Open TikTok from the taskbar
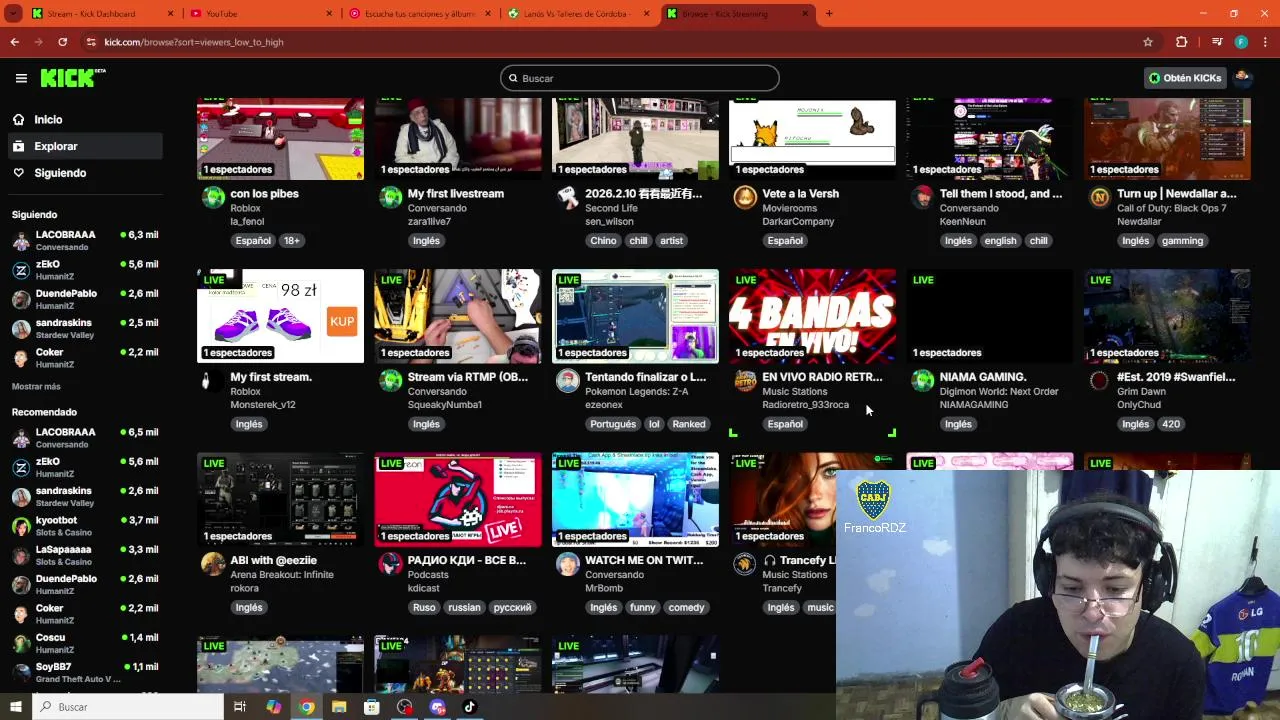The width and height of the screenshot is (1280, 720). coord(470,707)
